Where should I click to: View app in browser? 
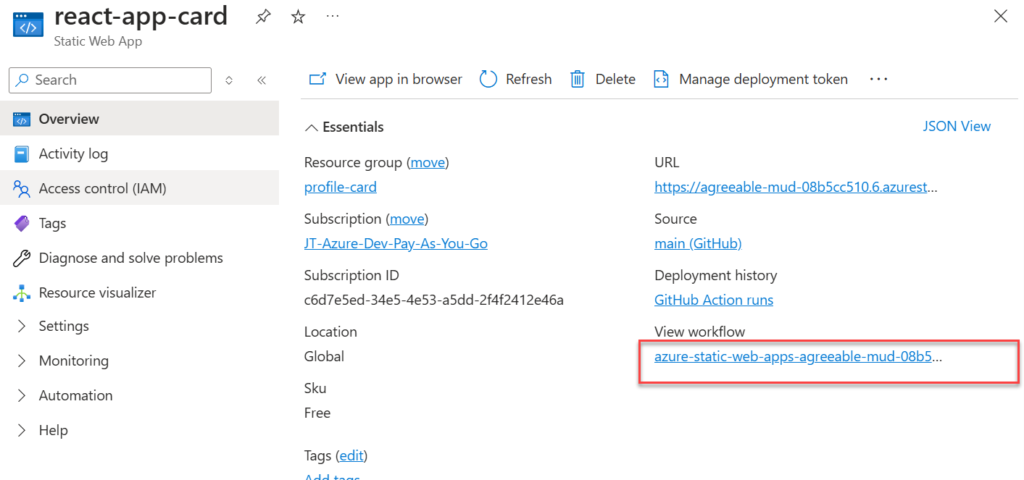pyautogui.click(x=385, y=79)
